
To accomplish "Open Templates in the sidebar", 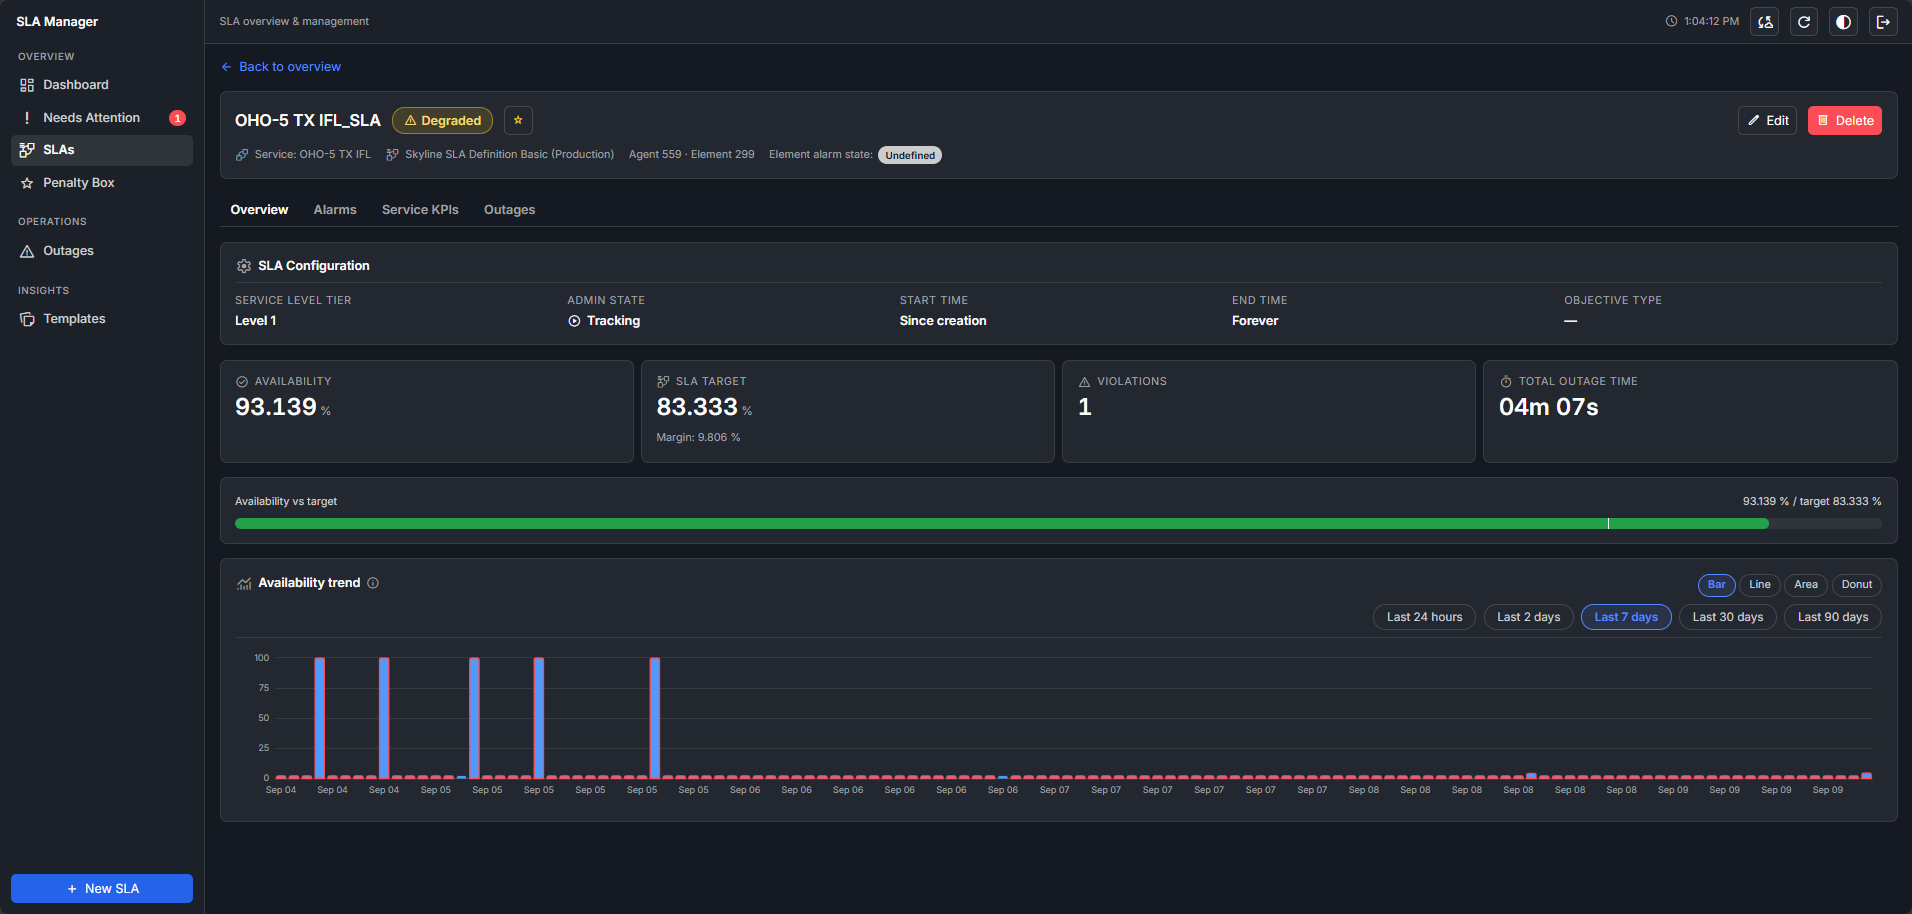I will click(101, 319).
